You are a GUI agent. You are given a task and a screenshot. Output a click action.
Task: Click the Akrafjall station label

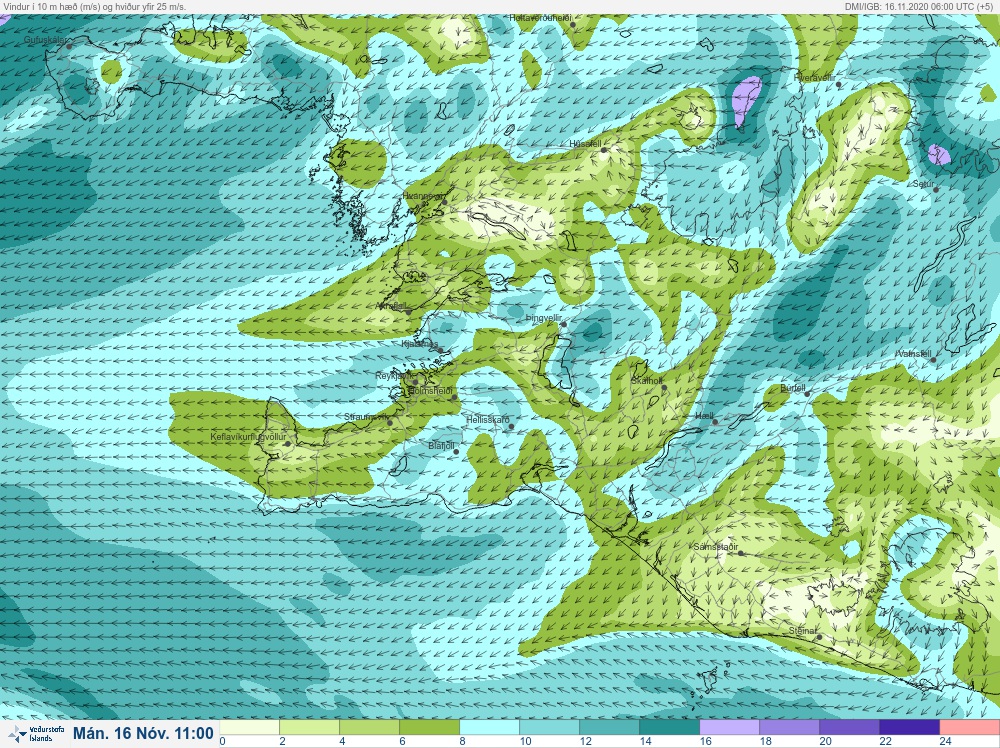tap(392, 306)
